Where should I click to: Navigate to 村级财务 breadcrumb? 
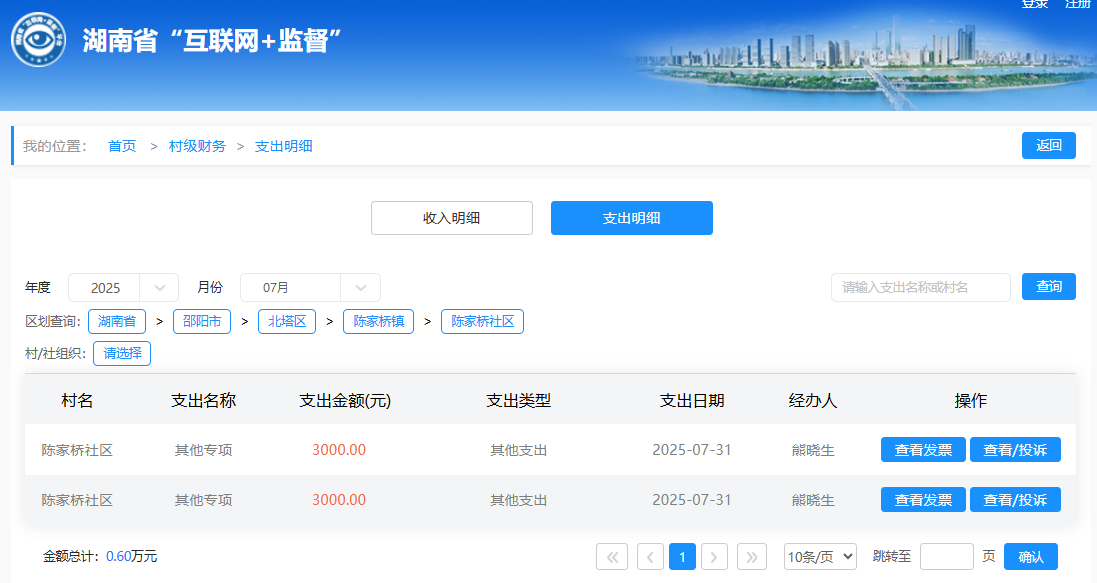coord(197,146)
